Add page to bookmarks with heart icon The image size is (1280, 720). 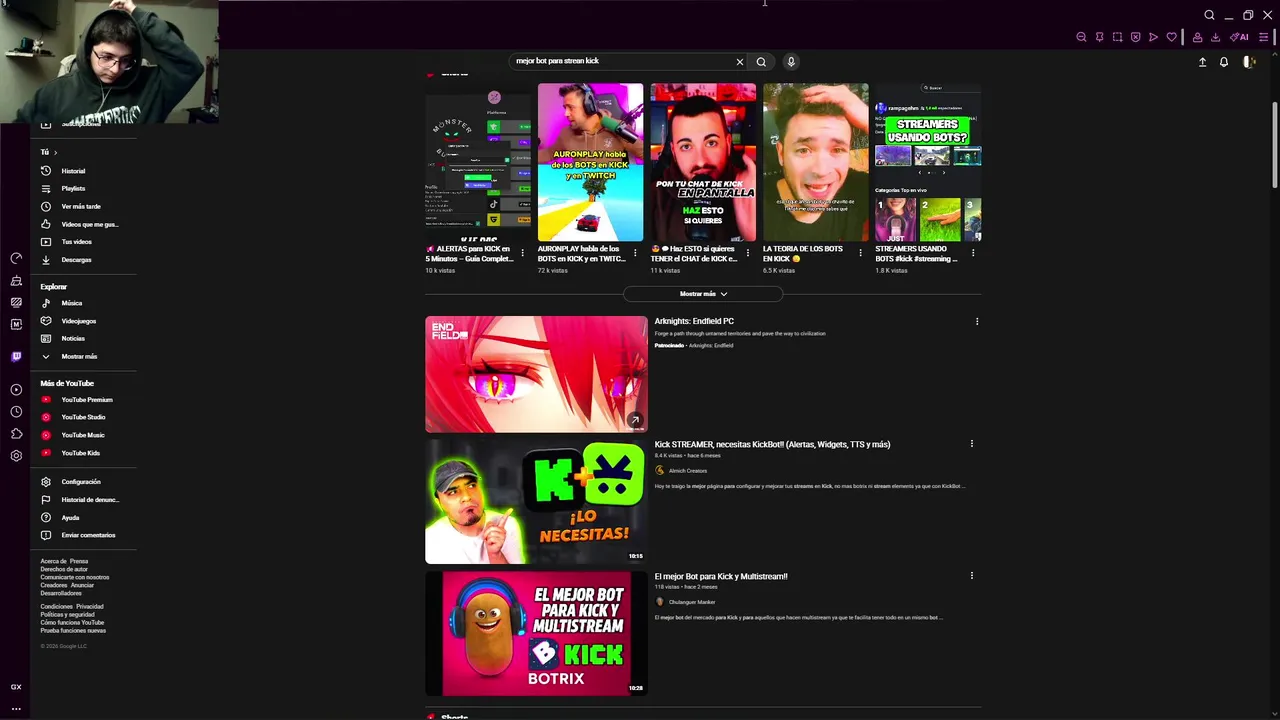click(x=1171, y=37)
